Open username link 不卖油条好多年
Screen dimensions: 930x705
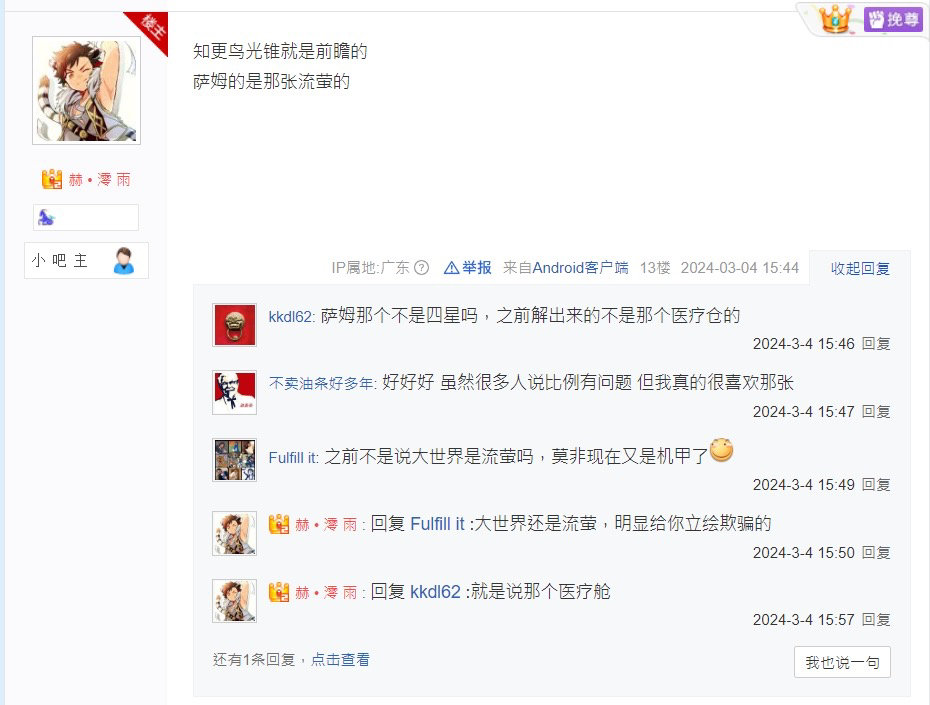[x=321, y=383]
